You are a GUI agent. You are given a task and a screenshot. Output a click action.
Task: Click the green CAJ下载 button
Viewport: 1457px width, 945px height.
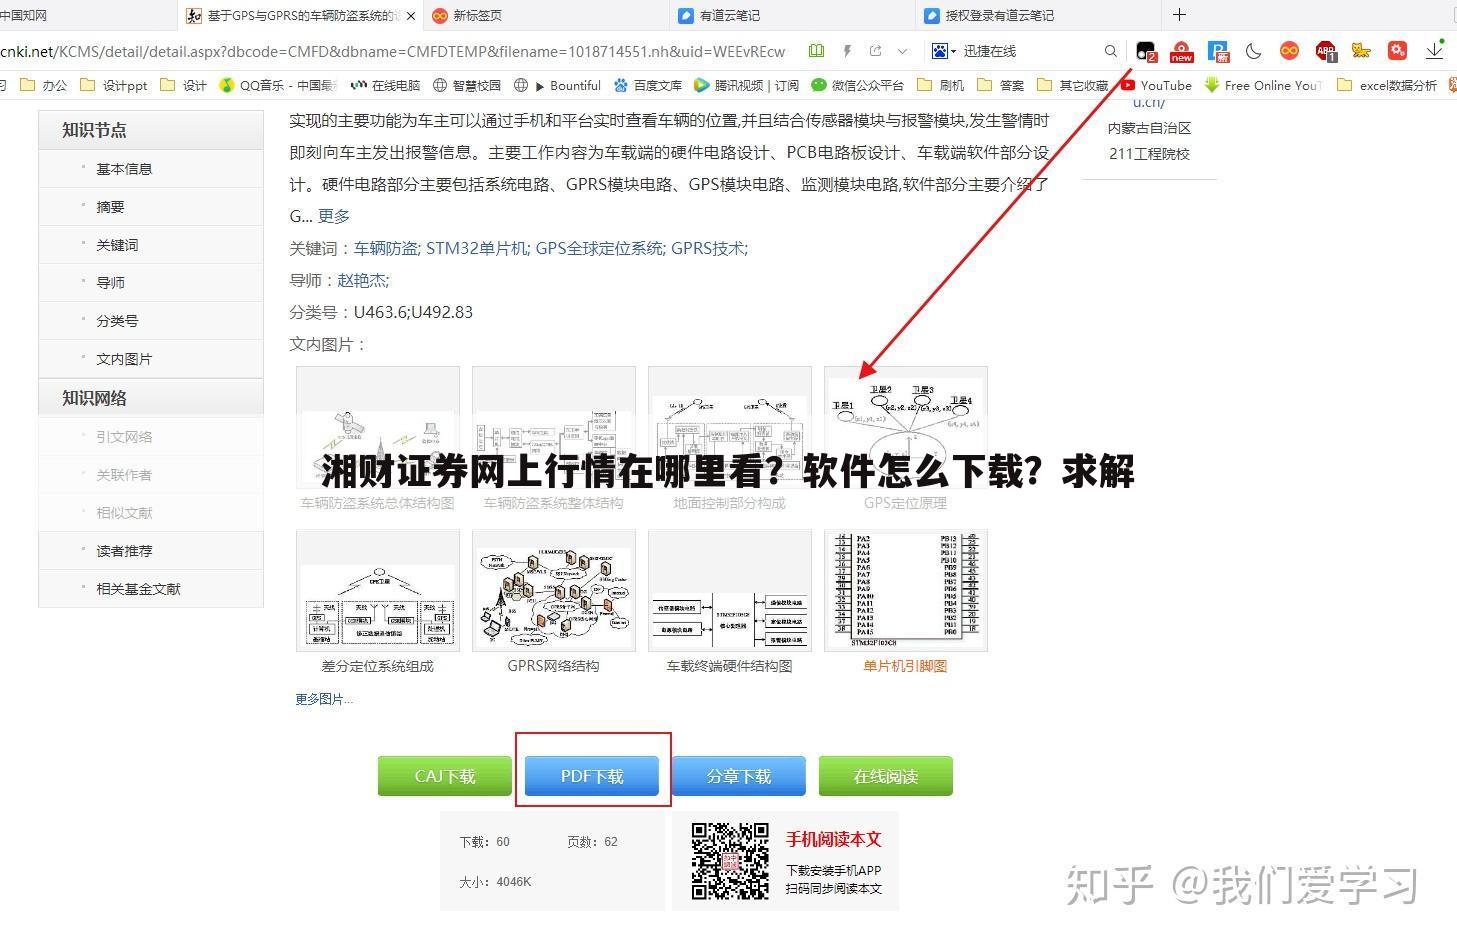point(445,776)
